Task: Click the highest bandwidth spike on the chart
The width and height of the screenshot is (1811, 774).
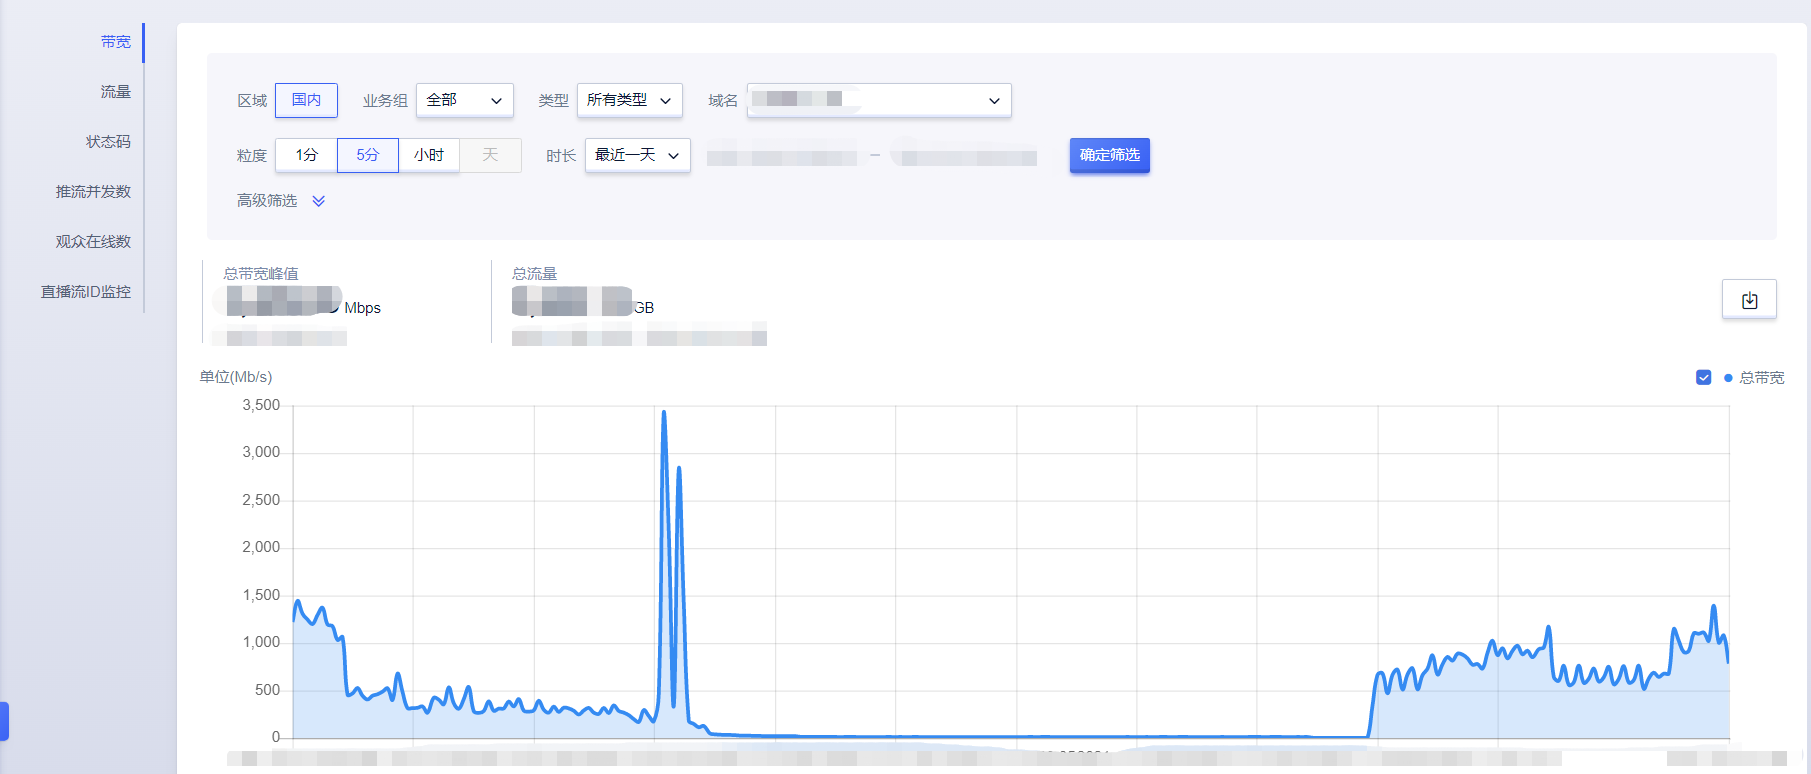Action: (x=664, y=413)
